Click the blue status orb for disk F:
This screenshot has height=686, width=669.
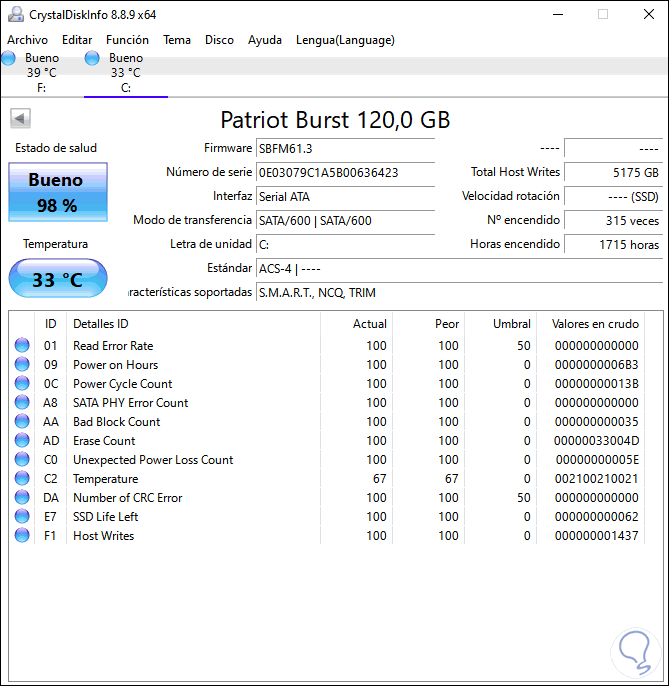point(8,58)
